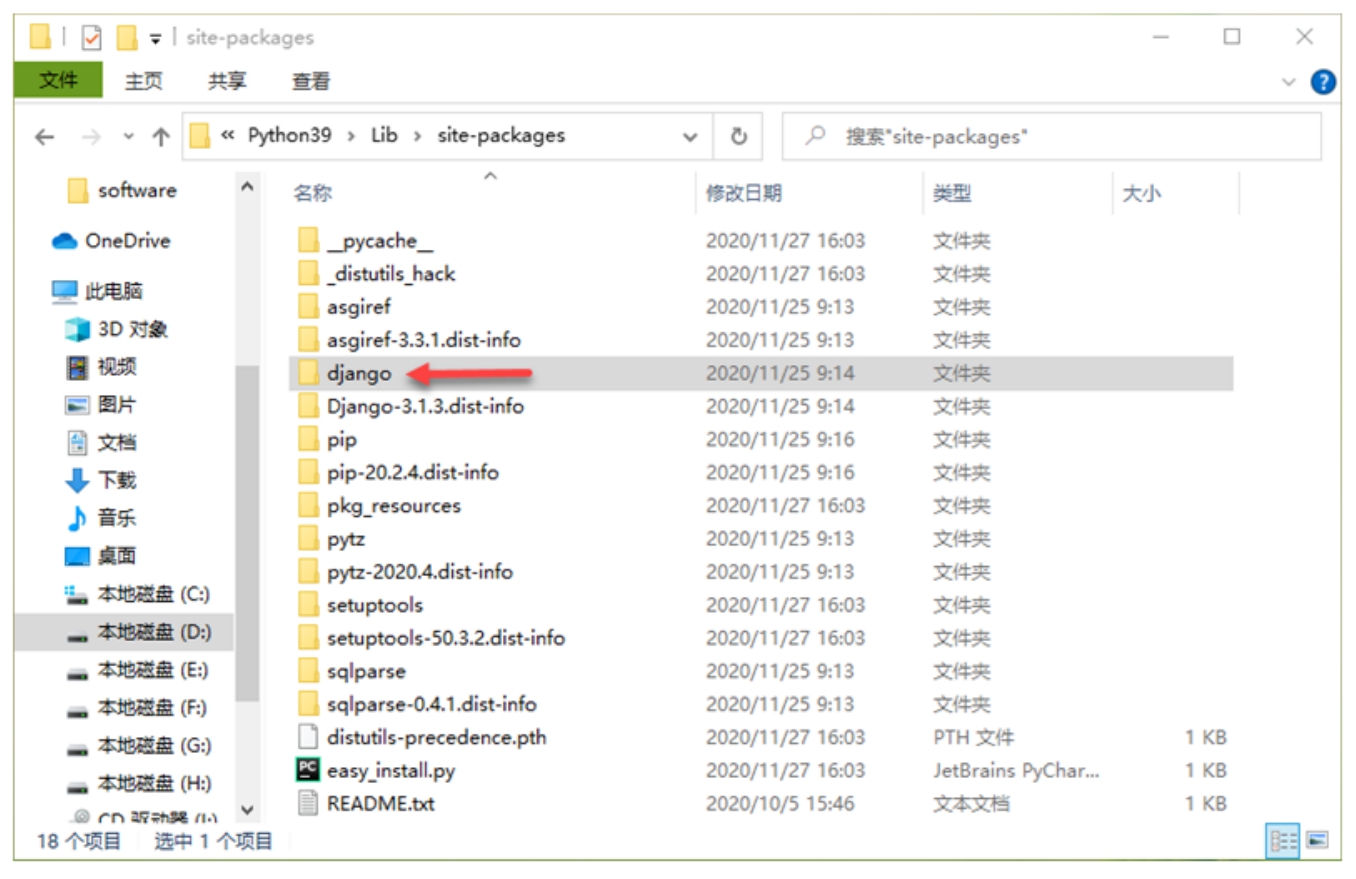Open 3D 对象 in the navigation pane
Viewport: 1356px width, 879px height.
[117, 329]
